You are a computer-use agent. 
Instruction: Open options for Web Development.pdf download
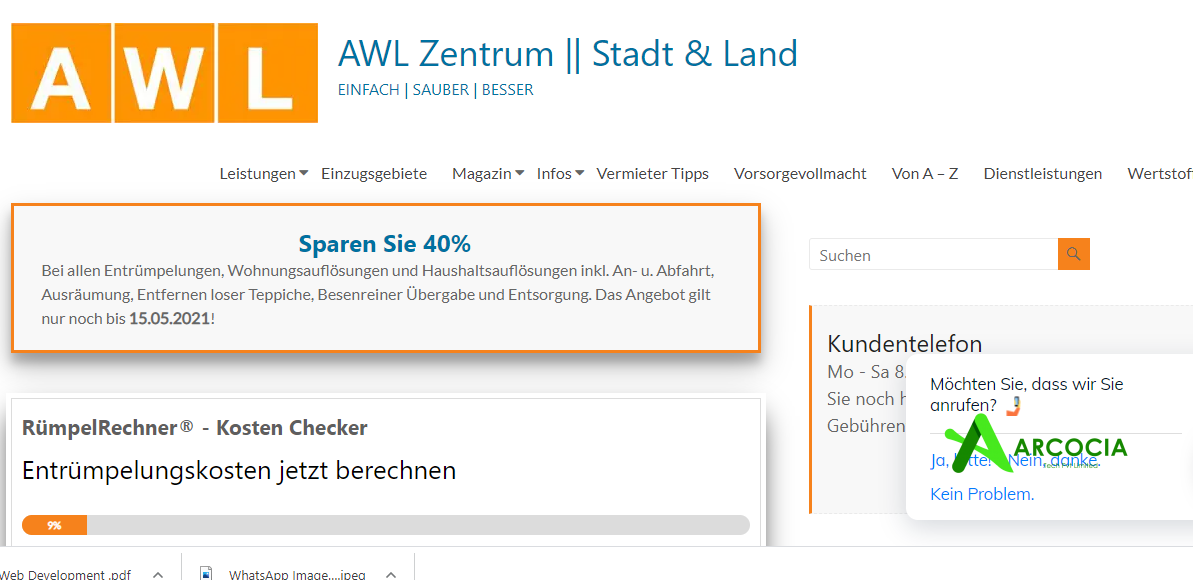point(157,574)
